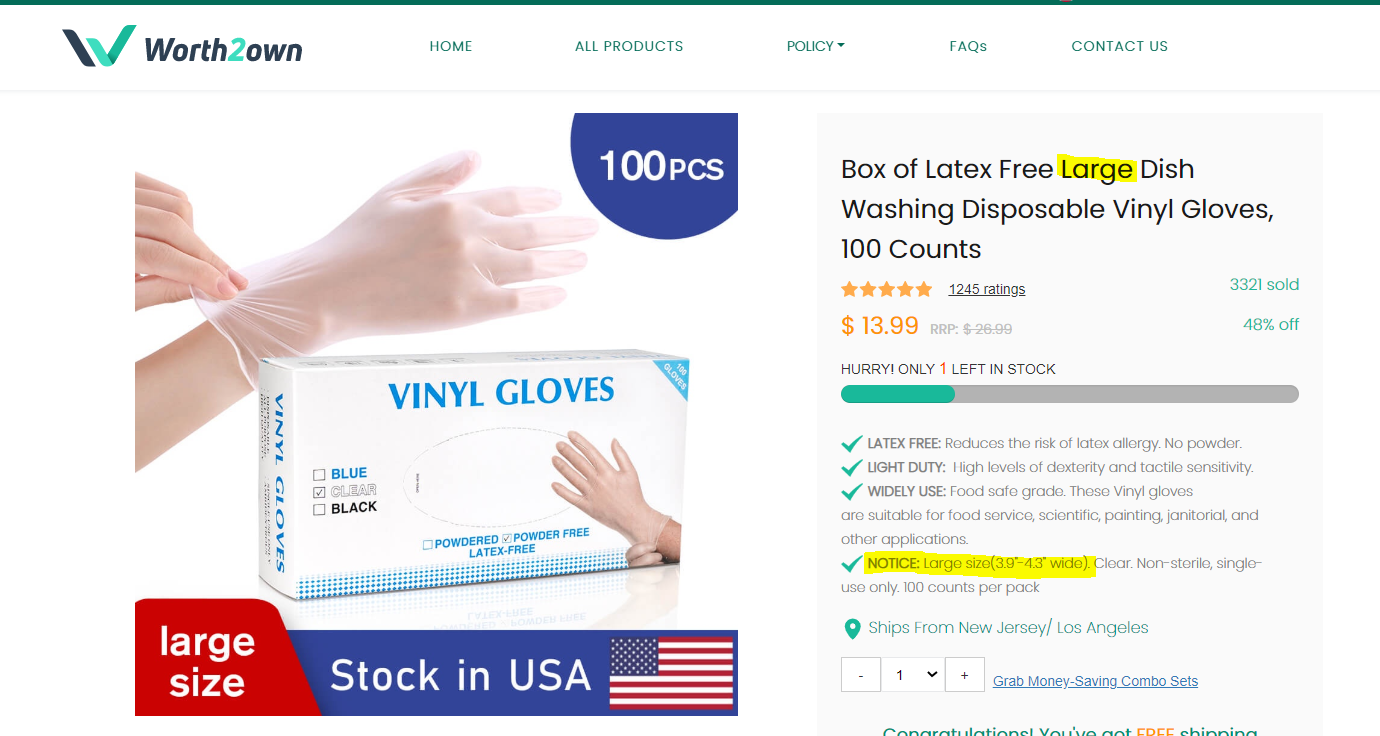Click the checkmark icon beside NOTICE

pos(852,563)
